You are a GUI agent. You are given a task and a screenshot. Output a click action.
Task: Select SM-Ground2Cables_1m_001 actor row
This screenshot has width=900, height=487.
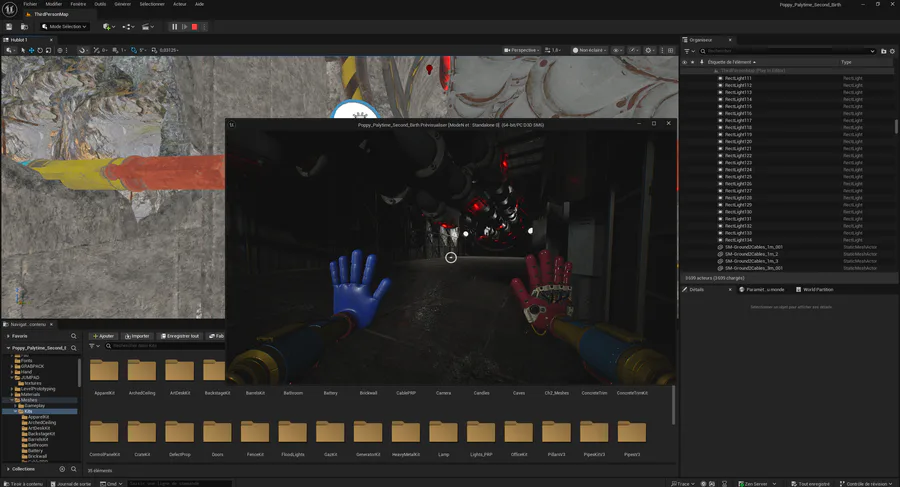788,247
